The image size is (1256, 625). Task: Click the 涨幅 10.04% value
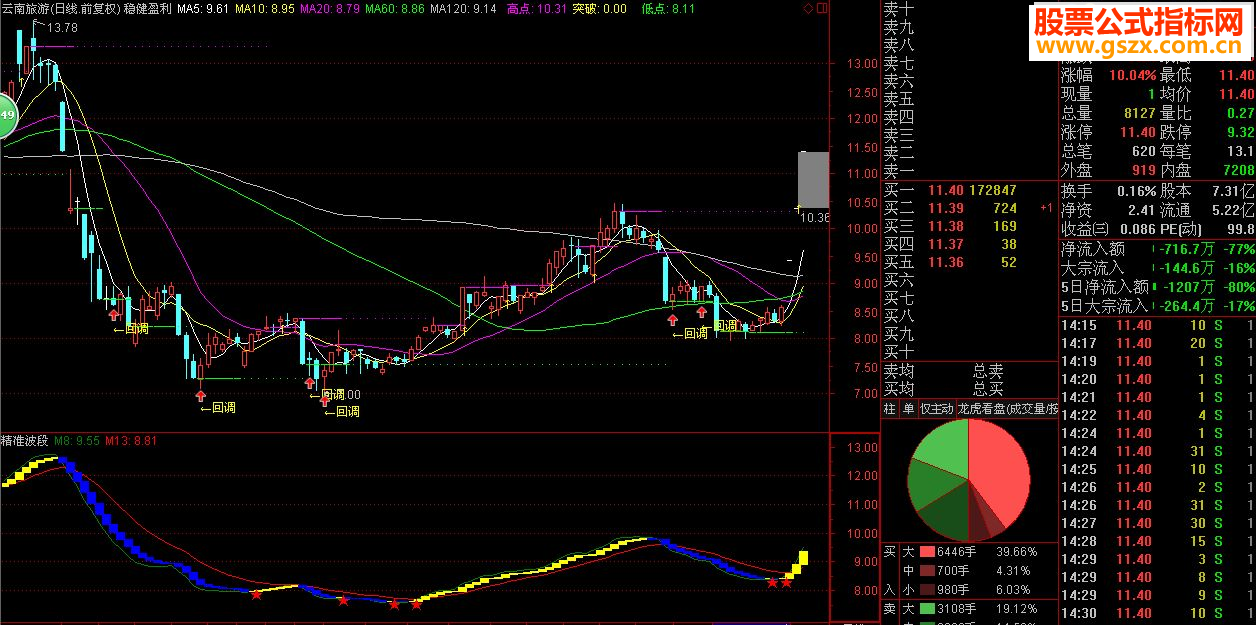tap(1132, 75)
